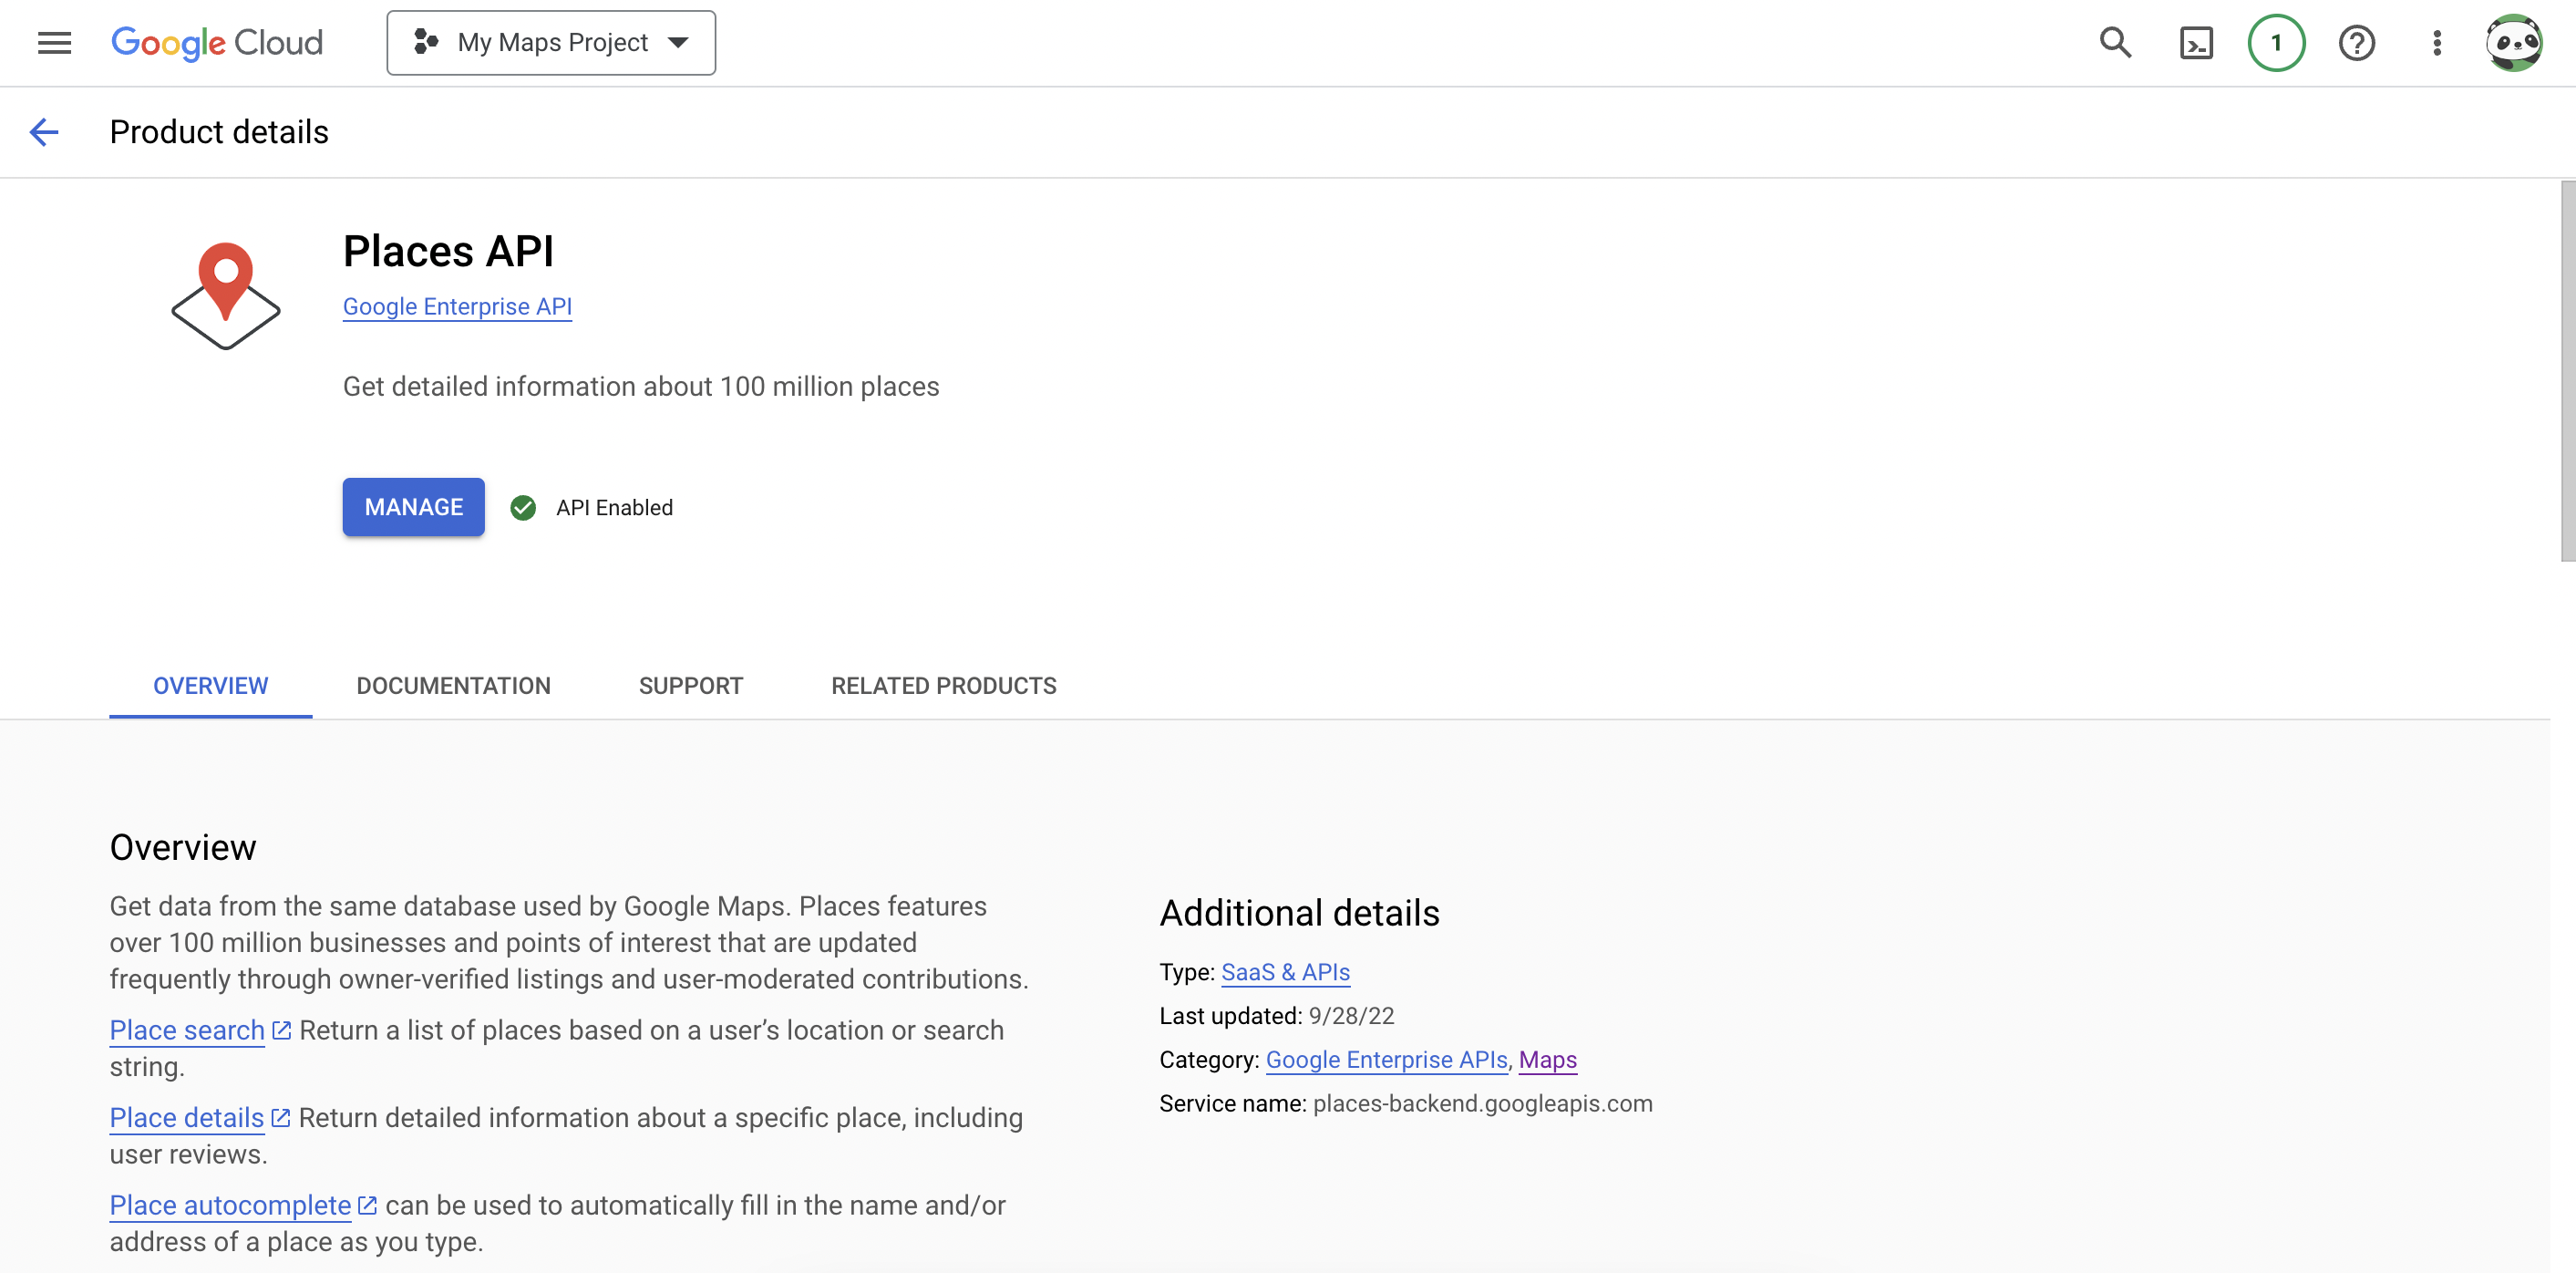Click the Google Cloud logo
2576x1273 pixels.
coord(217,43)
